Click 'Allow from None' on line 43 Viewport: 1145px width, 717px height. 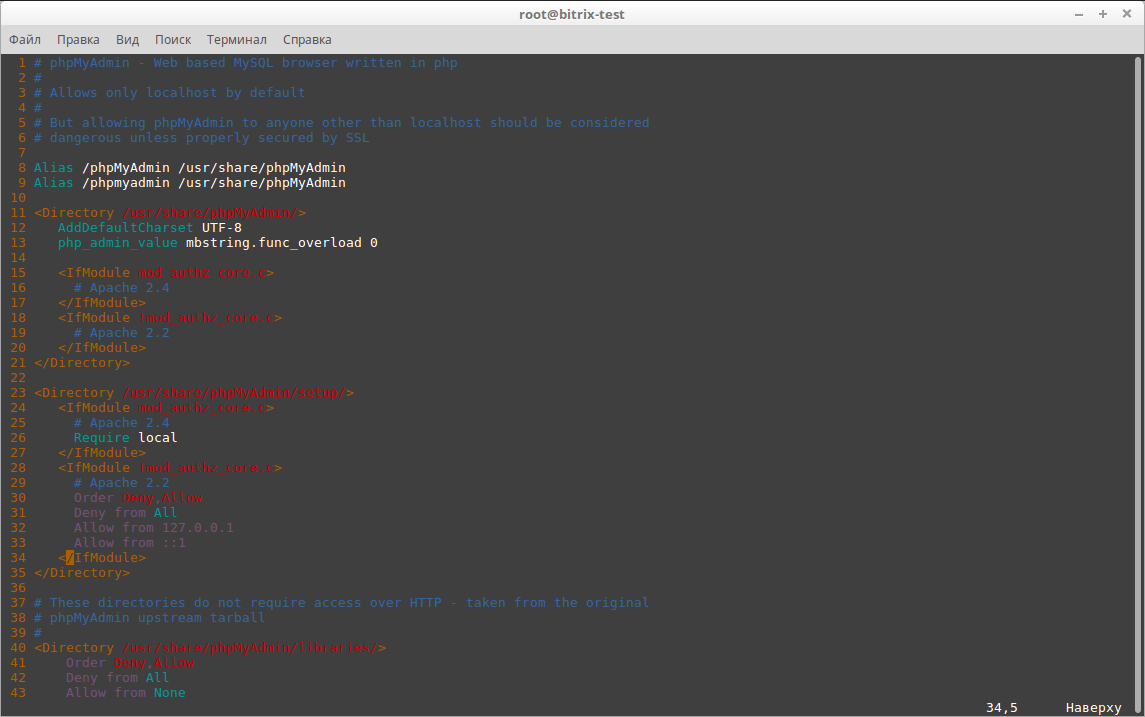(126, 693)
